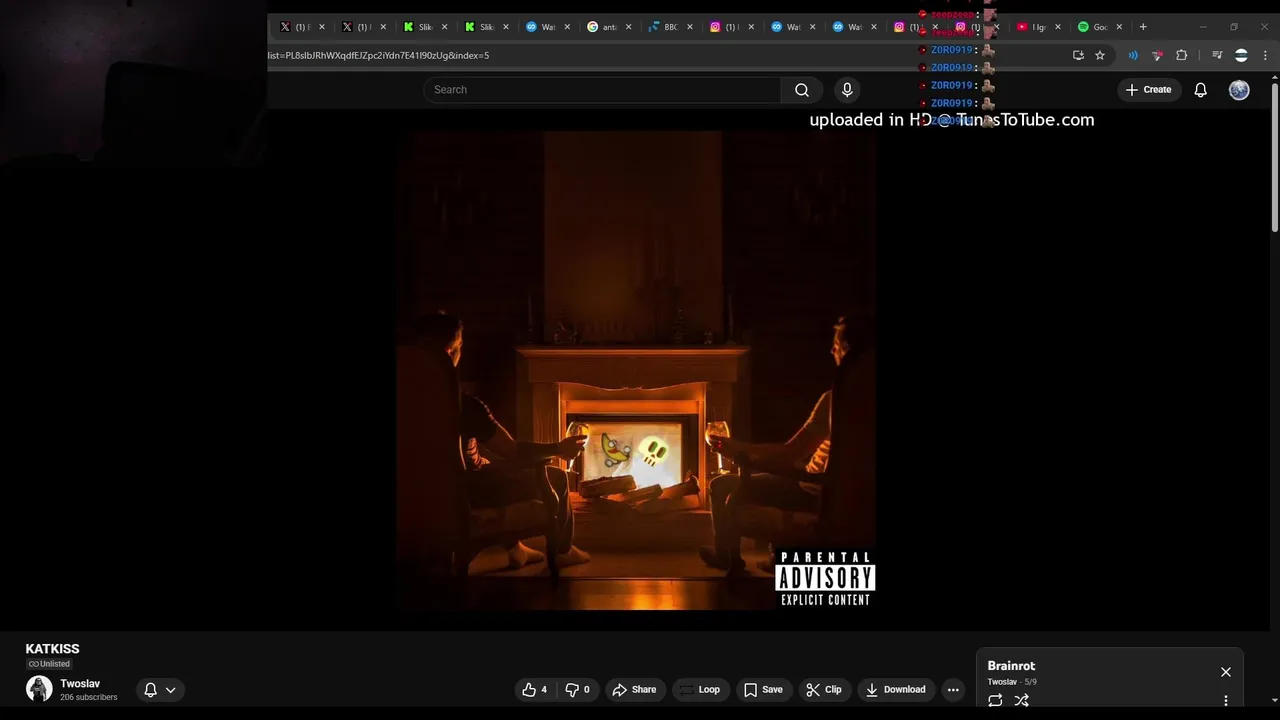The width and height of the screenshot is (1280, 720).
Task: Open the Brainrot playlist title
Action: (x=1011, y=666)
